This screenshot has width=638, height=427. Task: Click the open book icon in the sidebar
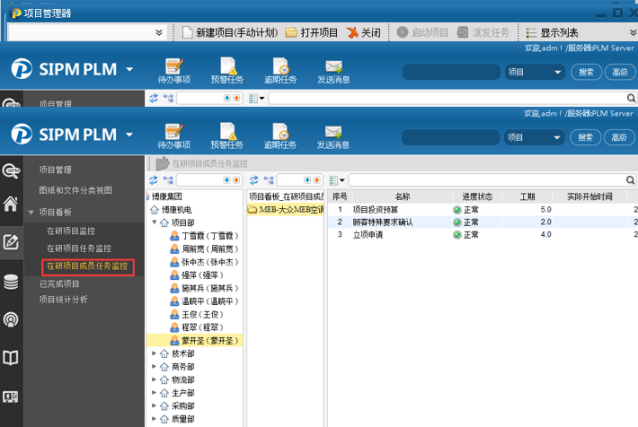(11, 358)
